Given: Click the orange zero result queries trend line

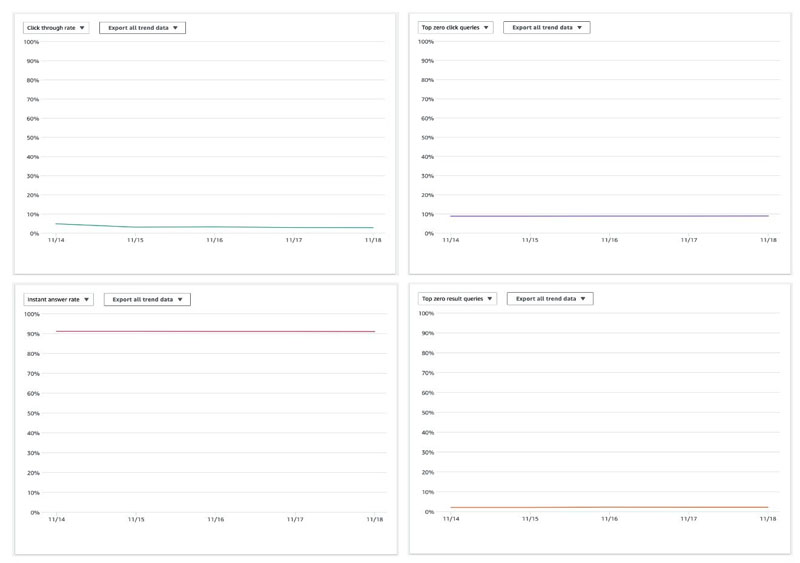Looking at the screenshot, I should point(609,507).
